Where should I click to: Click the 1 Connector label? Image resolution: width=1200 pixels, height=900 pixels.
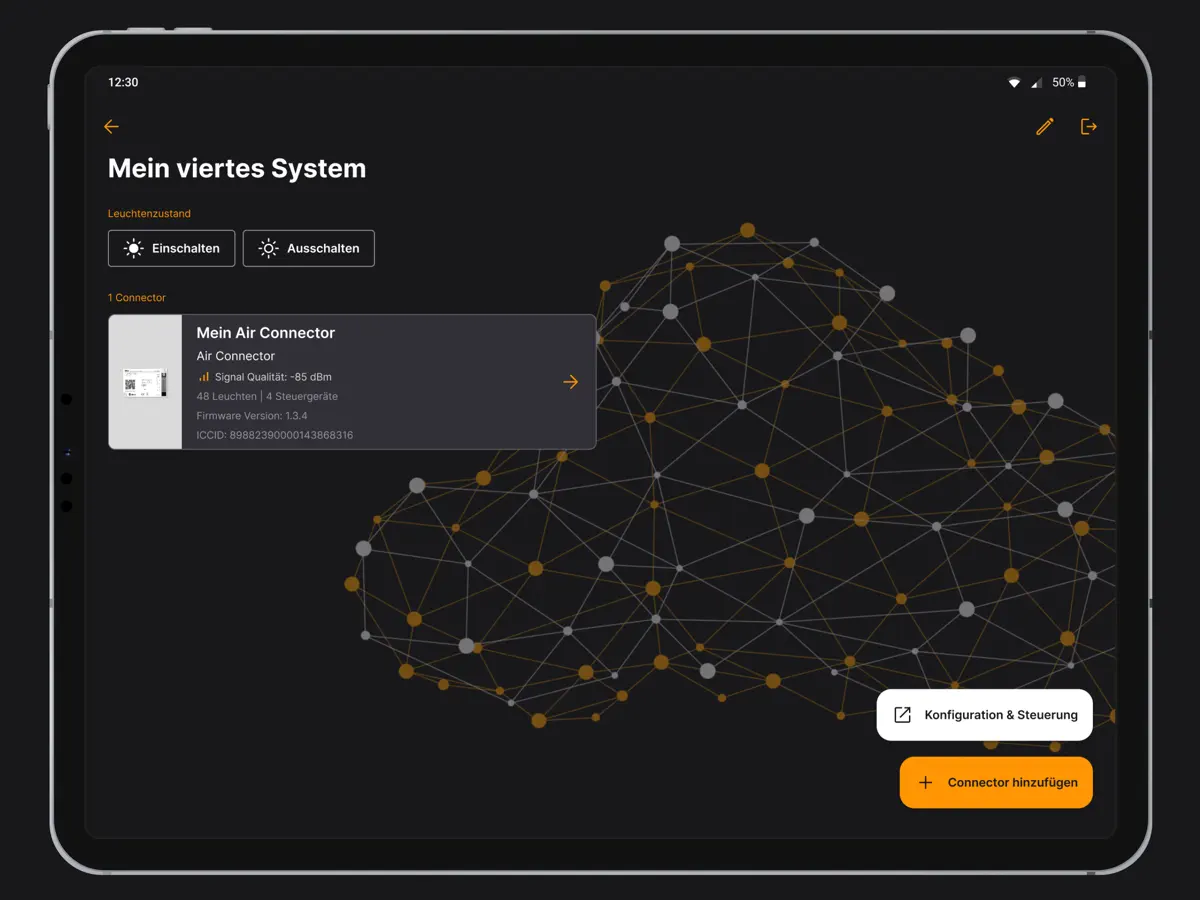[x=137, y=298]
